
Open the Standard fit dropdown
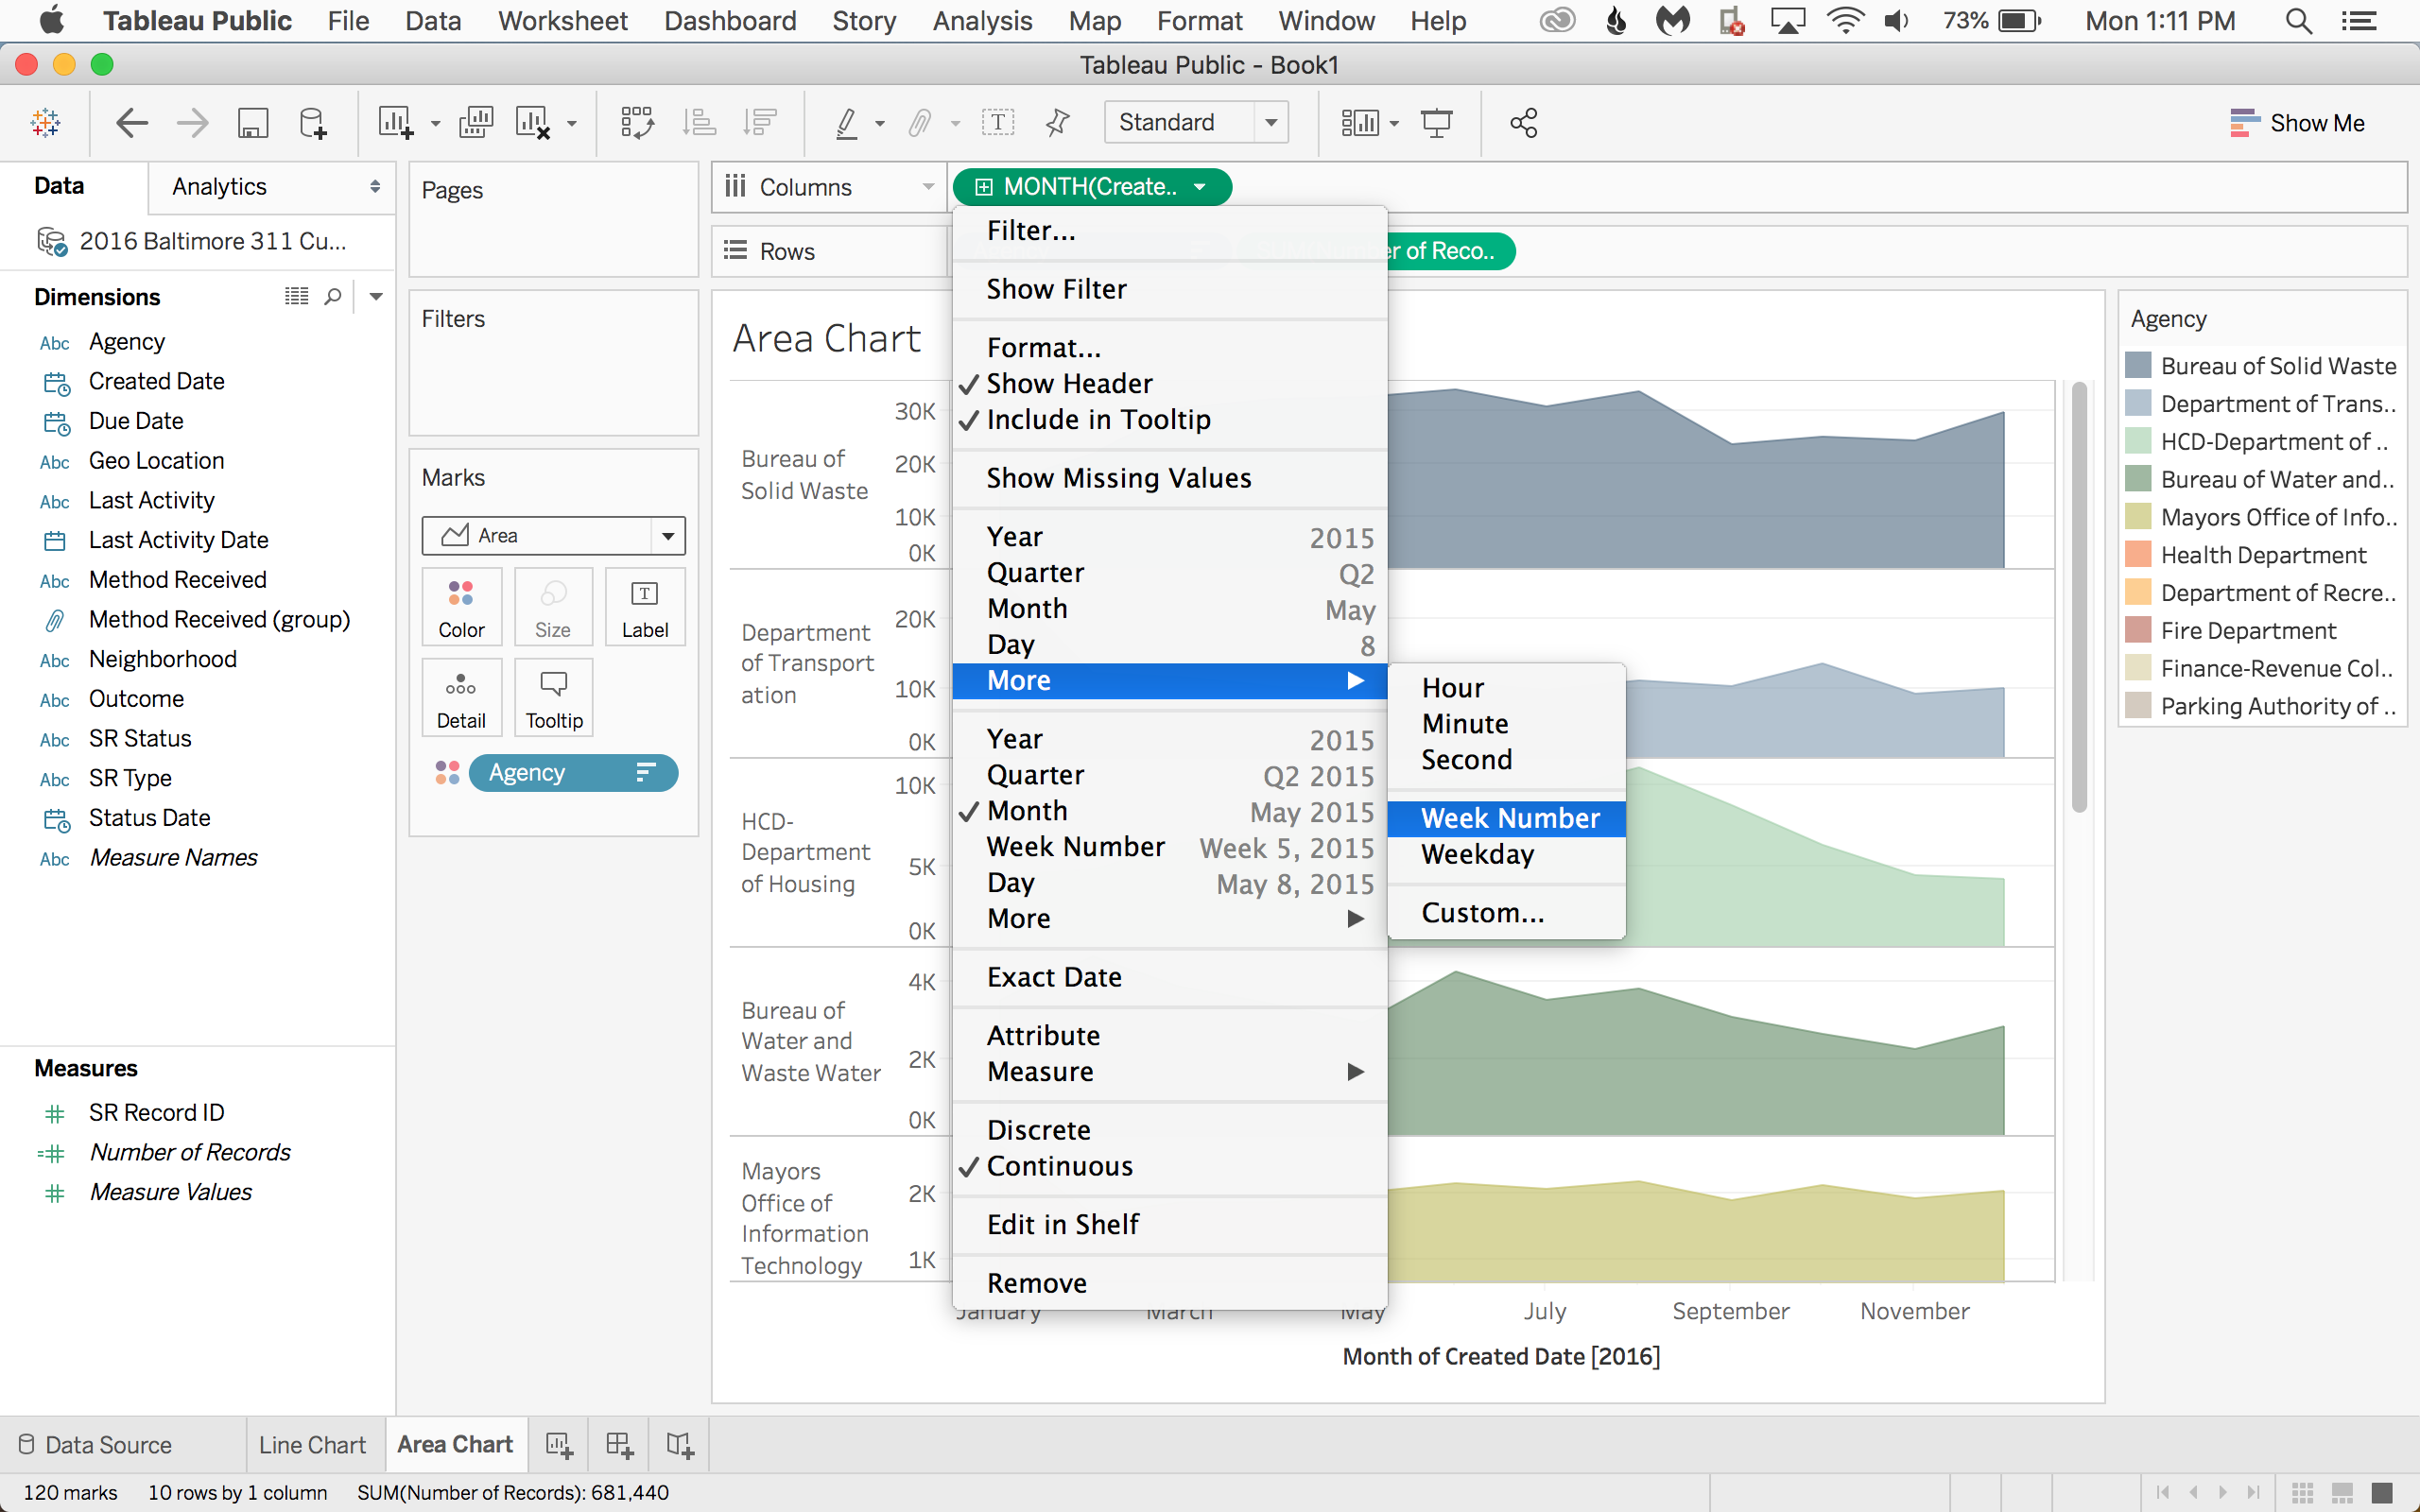1271,123
